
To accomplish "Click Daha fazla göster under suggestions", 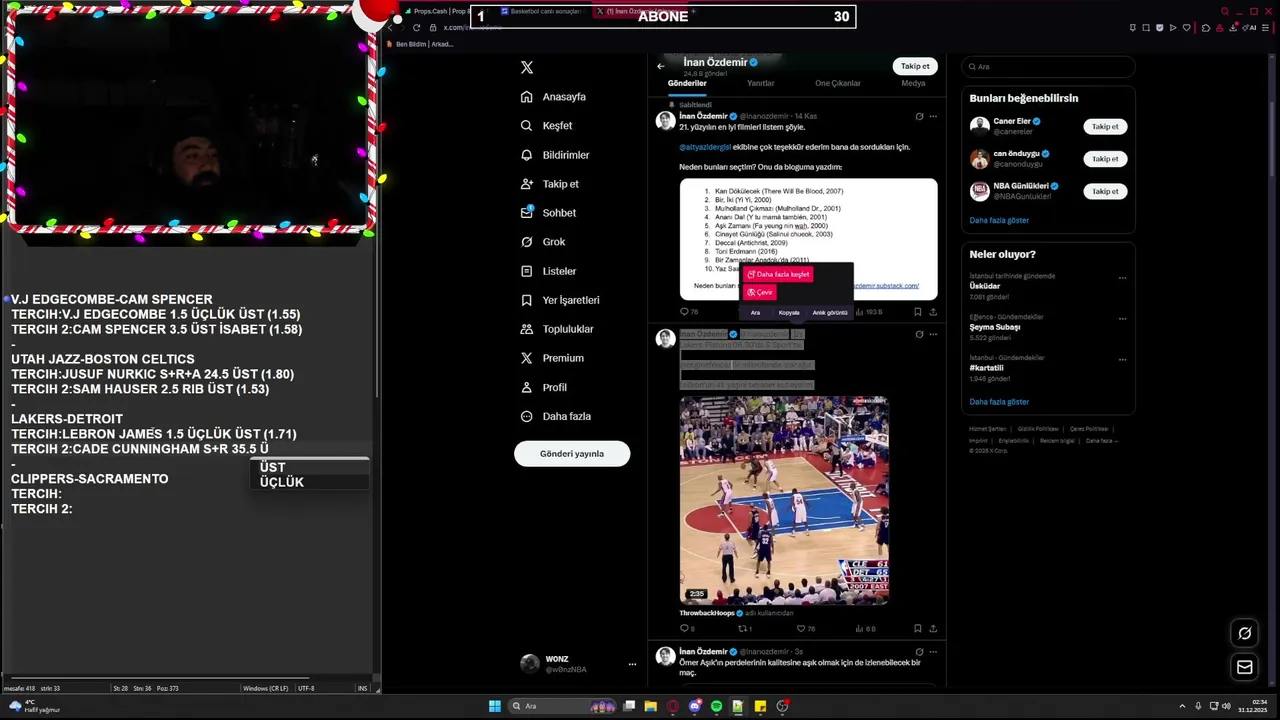I will 999,220.
